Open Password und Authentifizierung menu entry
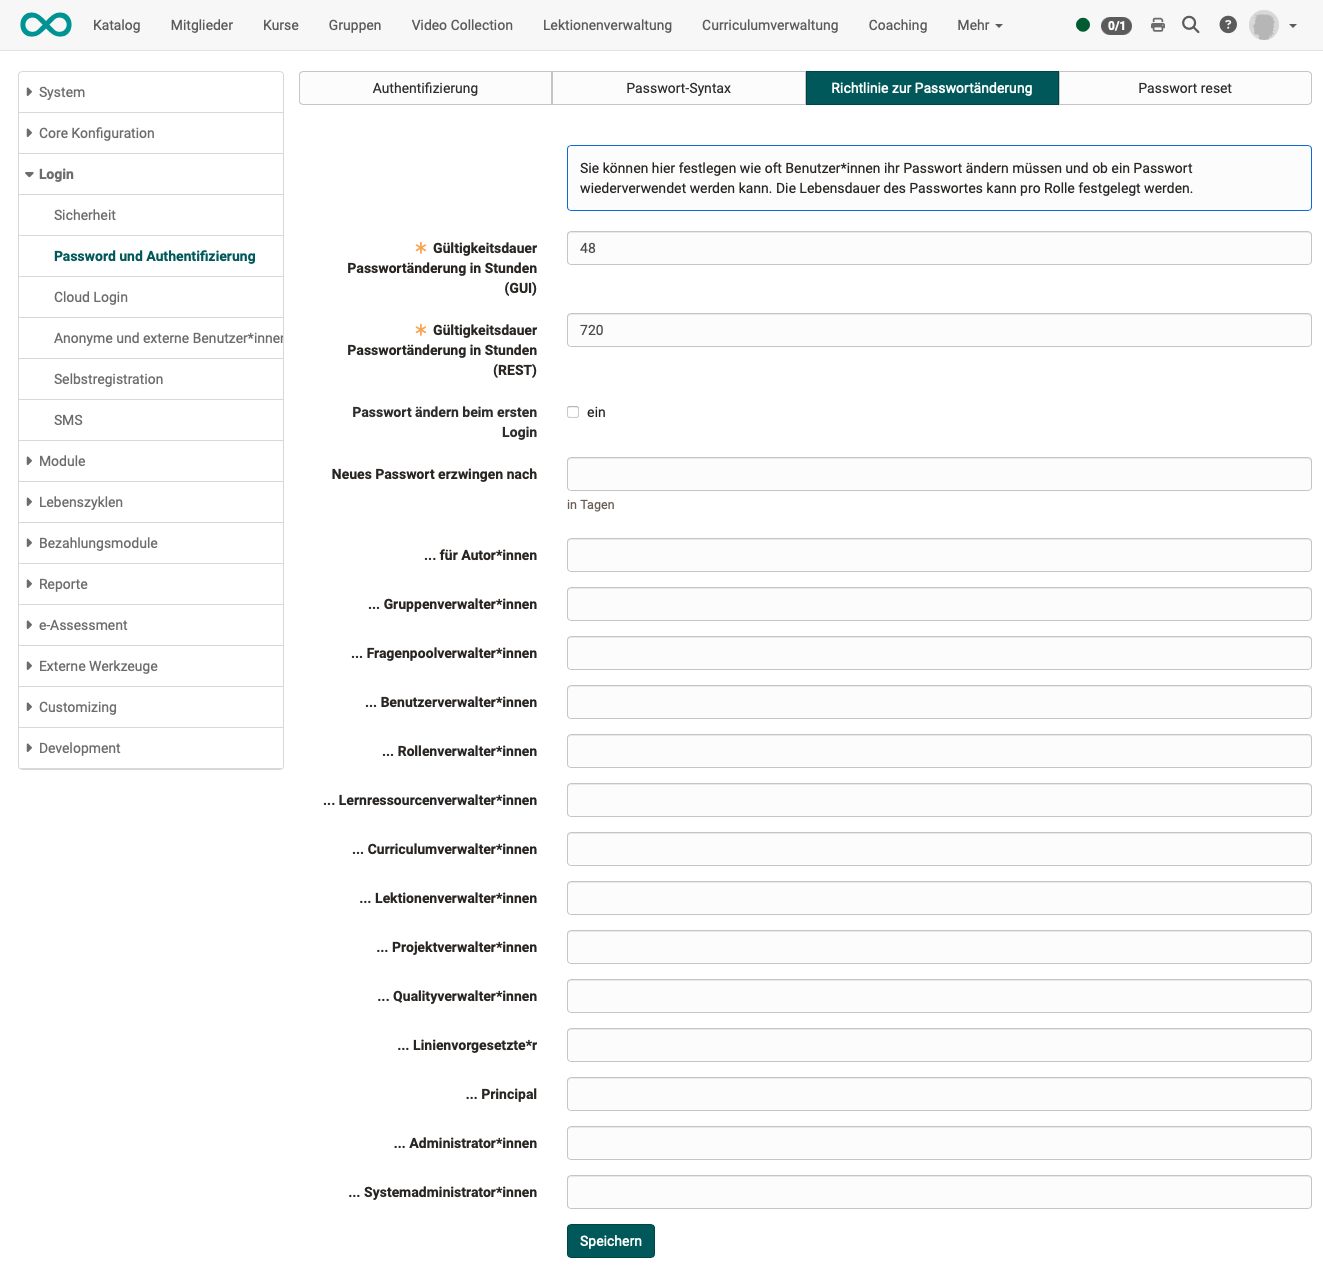 [x=151, y=256]
